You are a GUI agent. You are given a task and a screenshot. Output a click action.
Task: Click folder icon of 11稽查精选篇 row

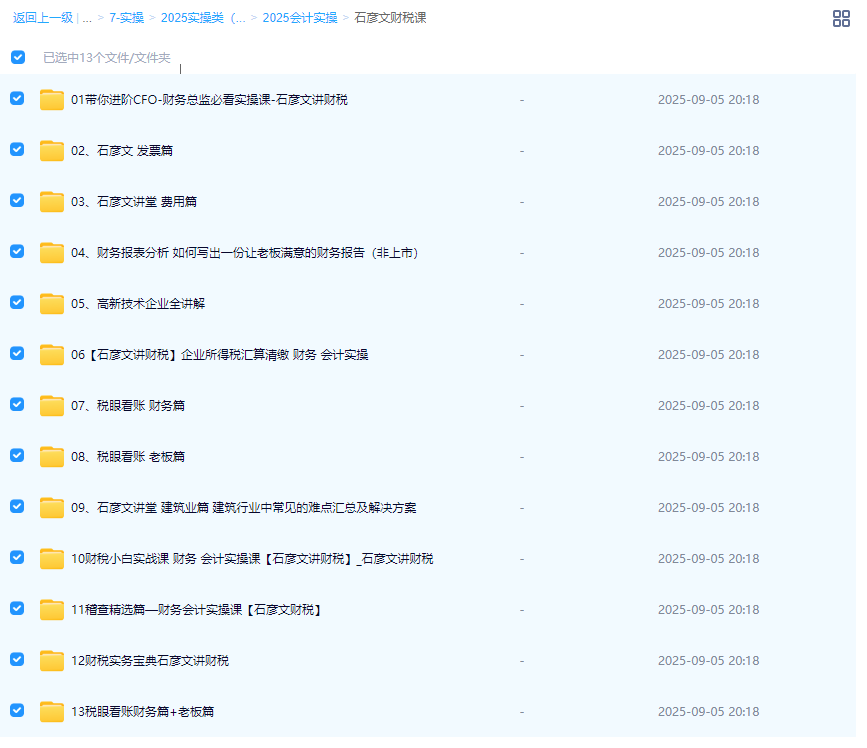(x=51, y=610)
